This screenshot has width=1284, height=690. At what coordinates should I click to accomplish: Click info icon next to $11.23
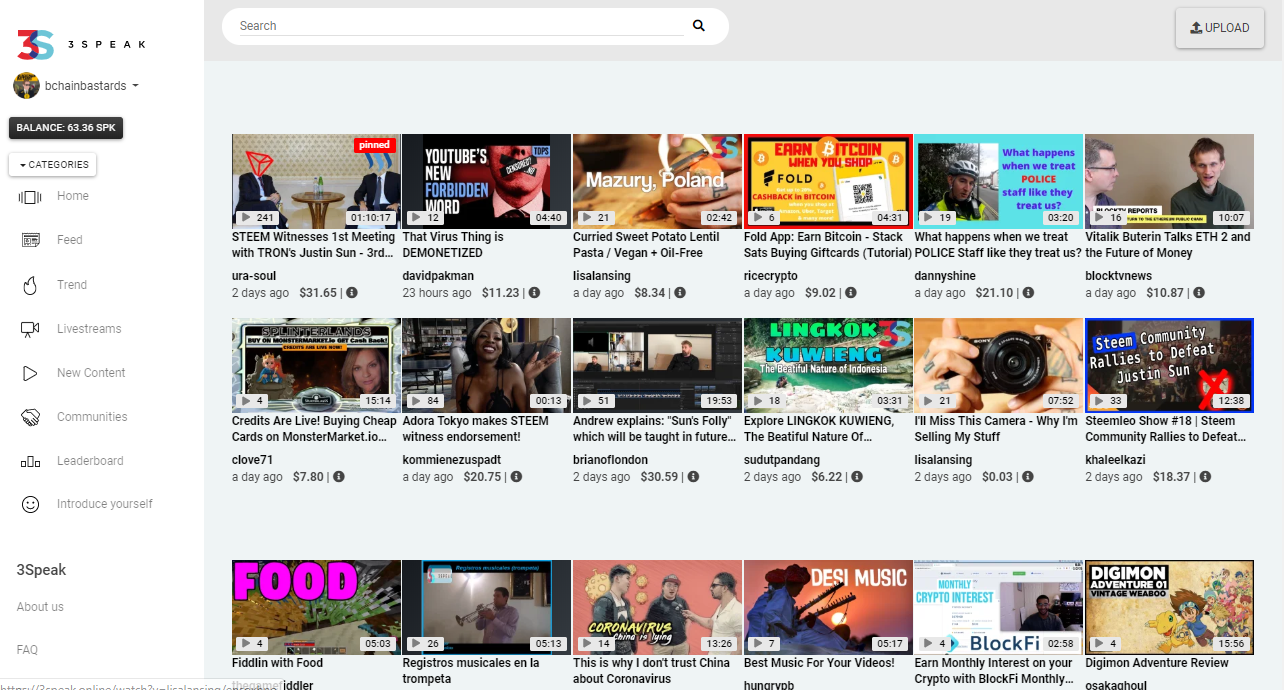[534, 293]
